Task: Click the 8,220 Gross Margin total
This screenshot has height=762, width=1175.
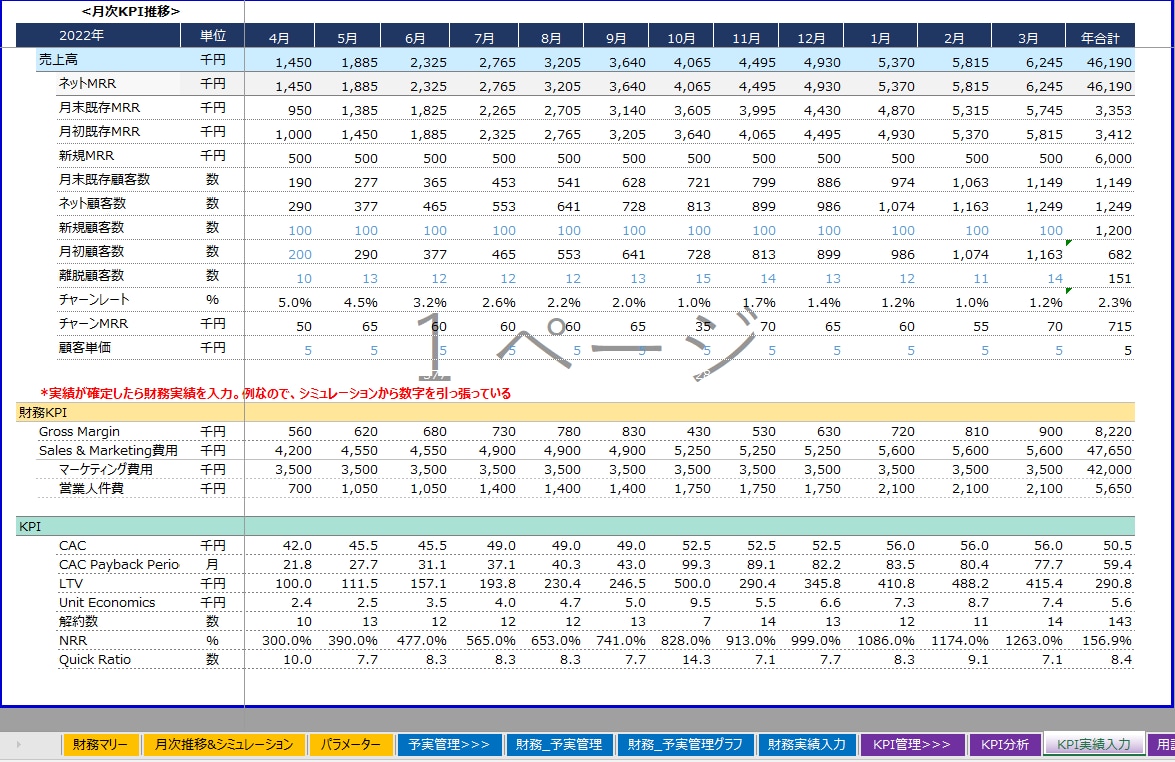Action: click(x=1113, y=432)
